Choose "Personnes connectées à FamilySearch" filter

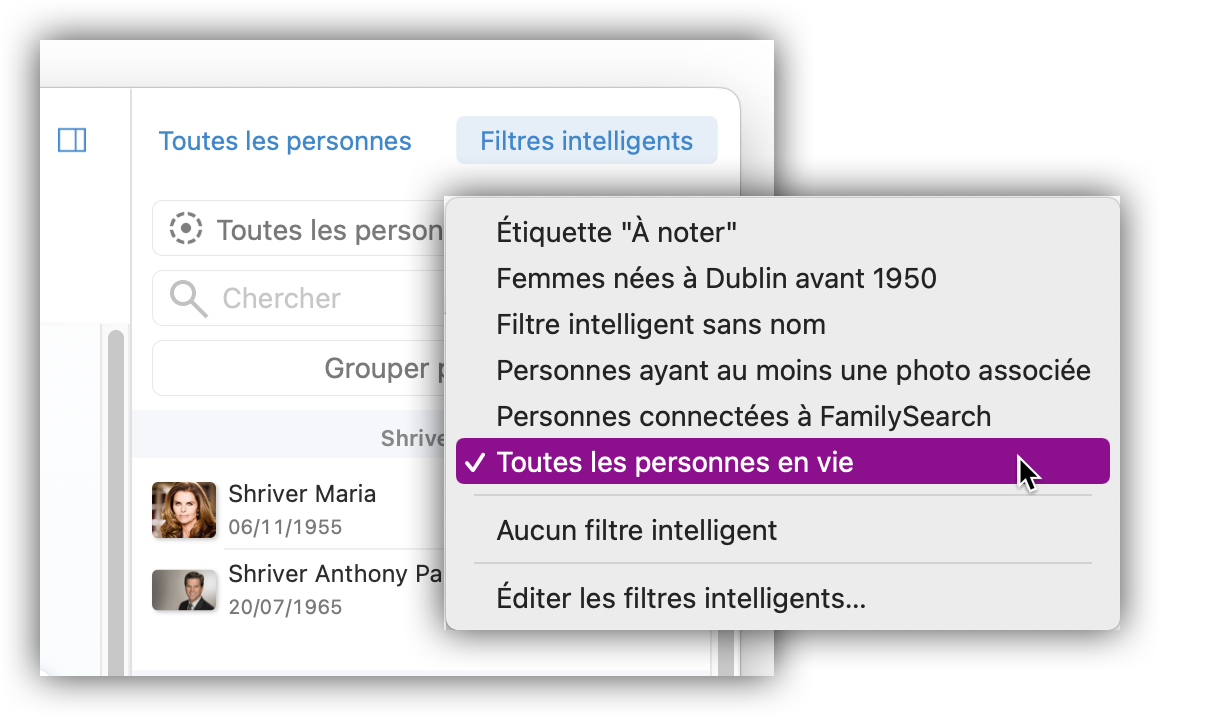click(743, 416)
